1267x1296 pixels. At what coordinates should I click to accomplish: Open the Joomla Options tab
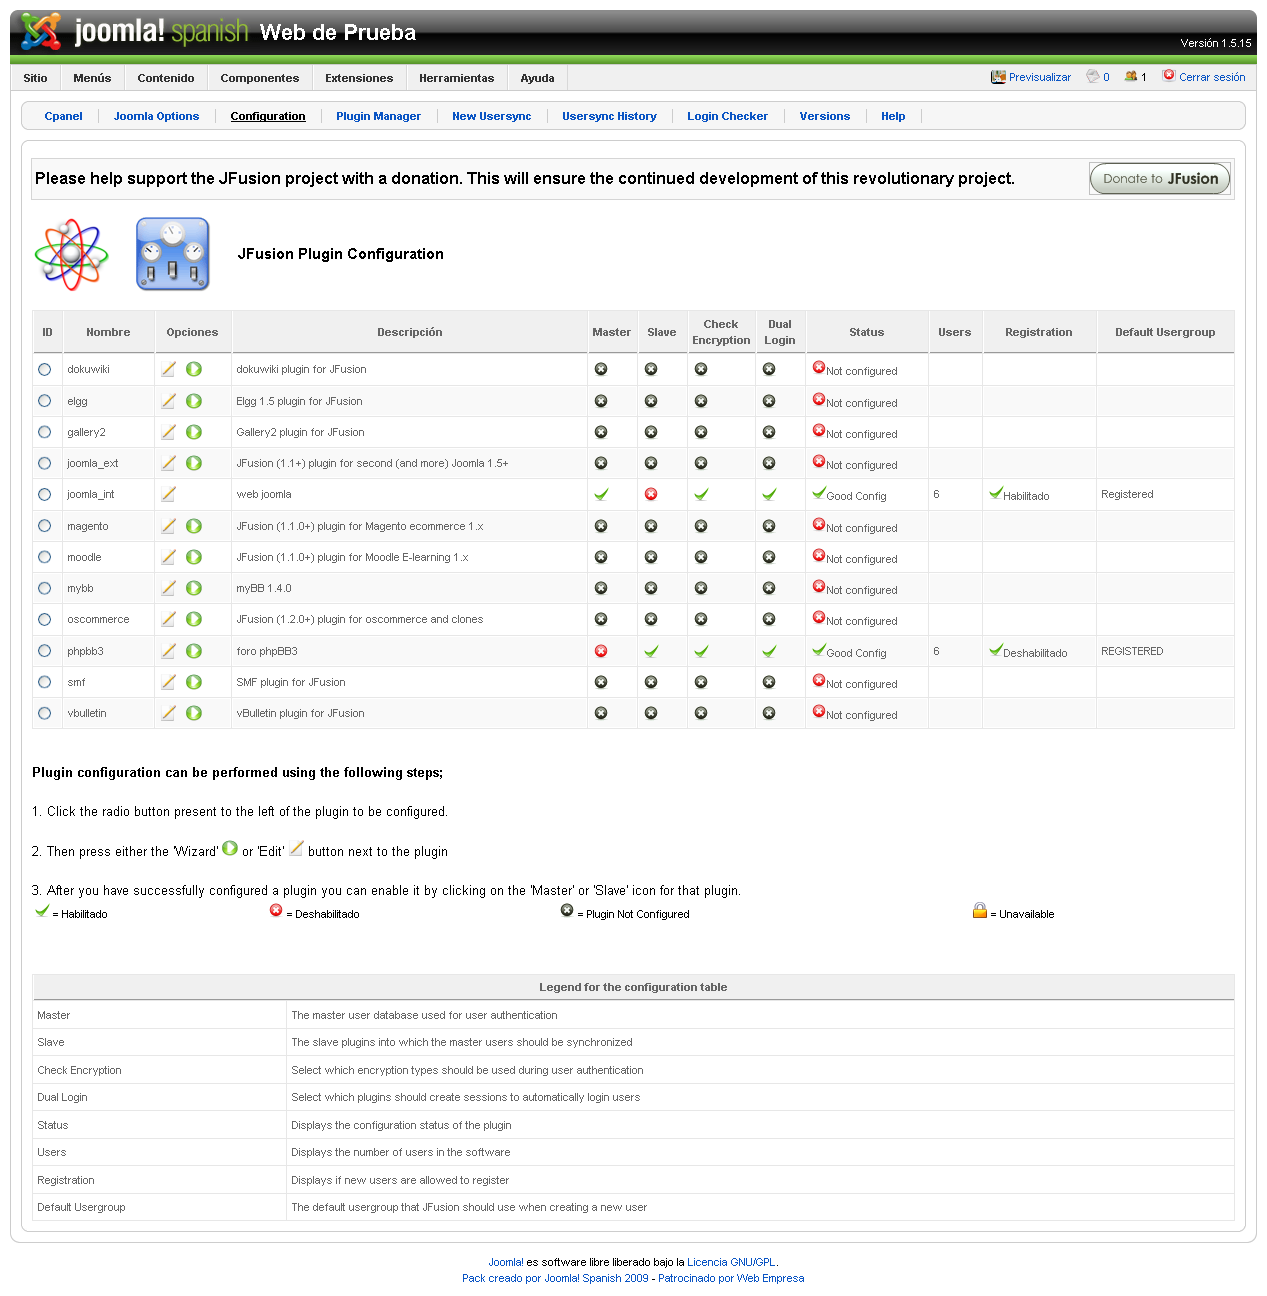(156, 116)
